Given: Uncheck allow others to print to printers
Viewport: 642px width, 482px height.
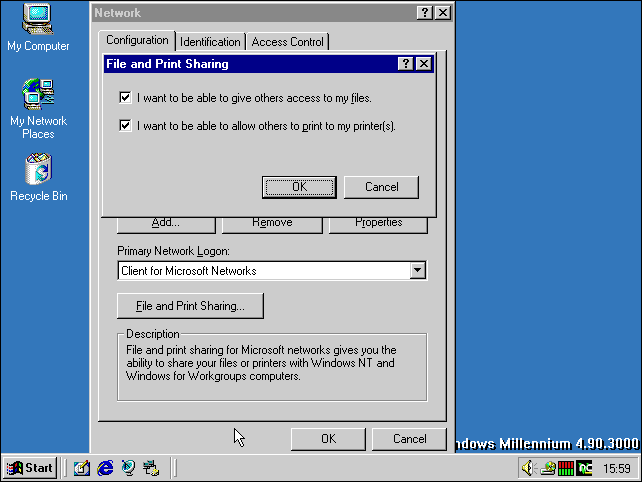Looking at the screenshot, I should click(125, 125).
